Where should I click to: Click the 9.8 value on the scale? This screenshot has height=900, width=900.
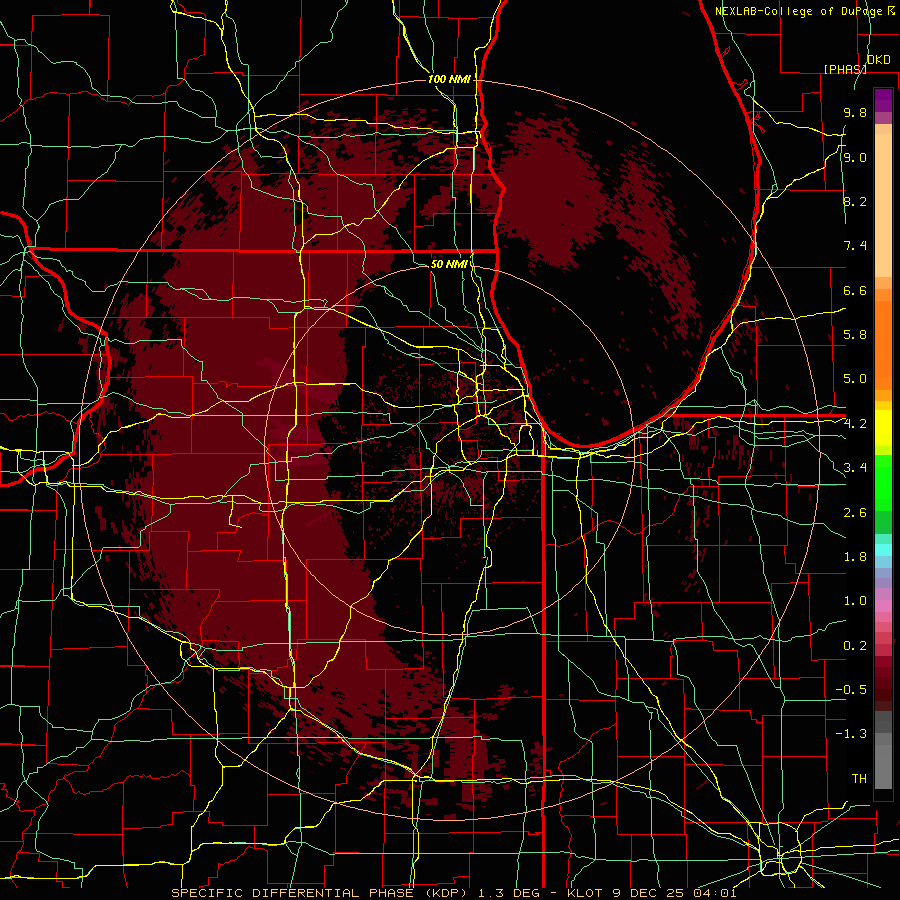(855, 113)
